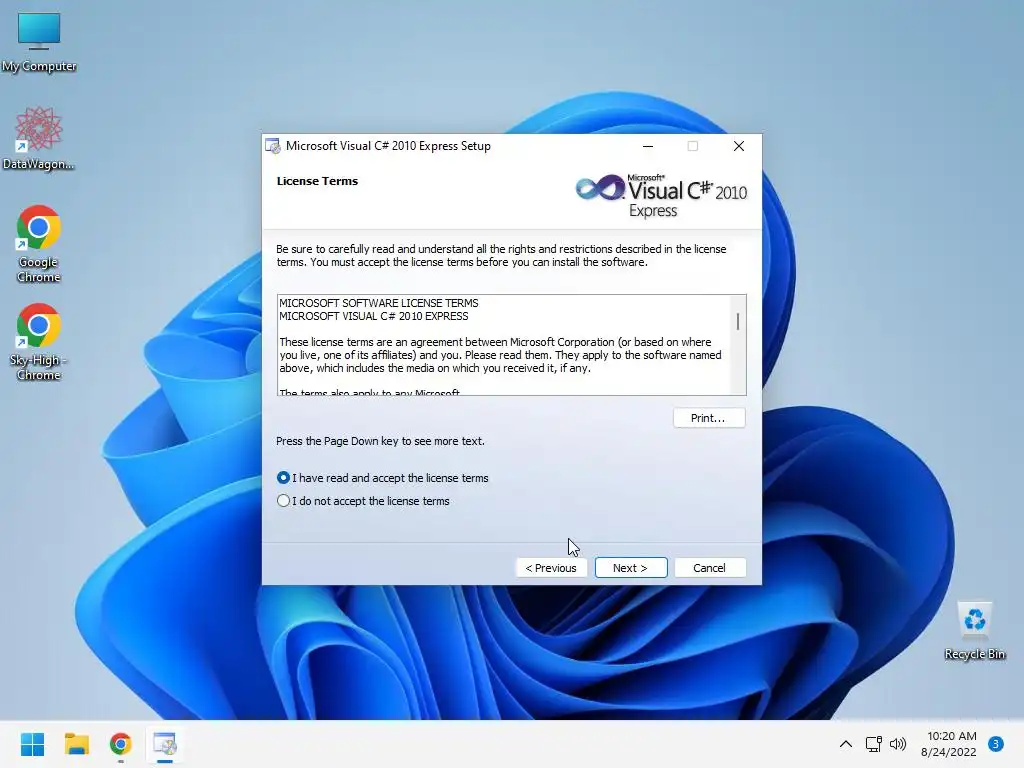The width and height of the screenshot is (1024, 768).
Task: Select I do not accept the license terms
Action: point(363,501)
